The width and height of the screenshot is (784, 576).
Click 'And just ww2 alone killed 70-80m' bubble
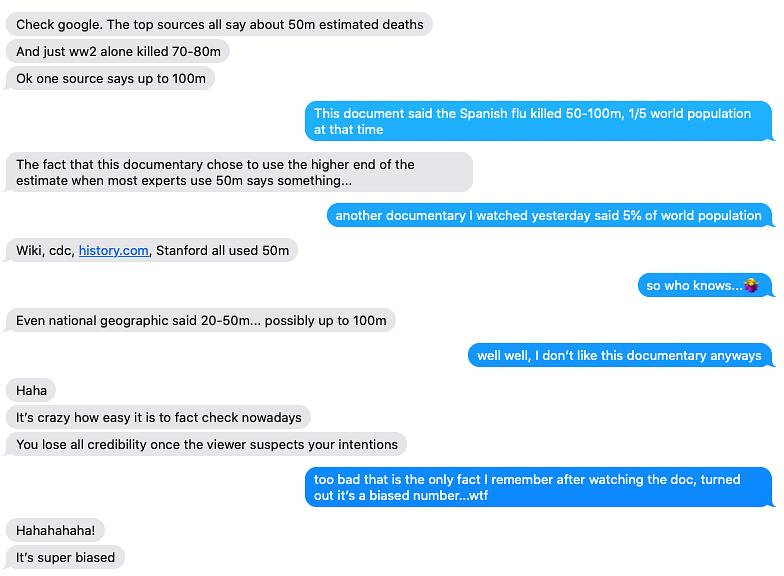[118, 52]
